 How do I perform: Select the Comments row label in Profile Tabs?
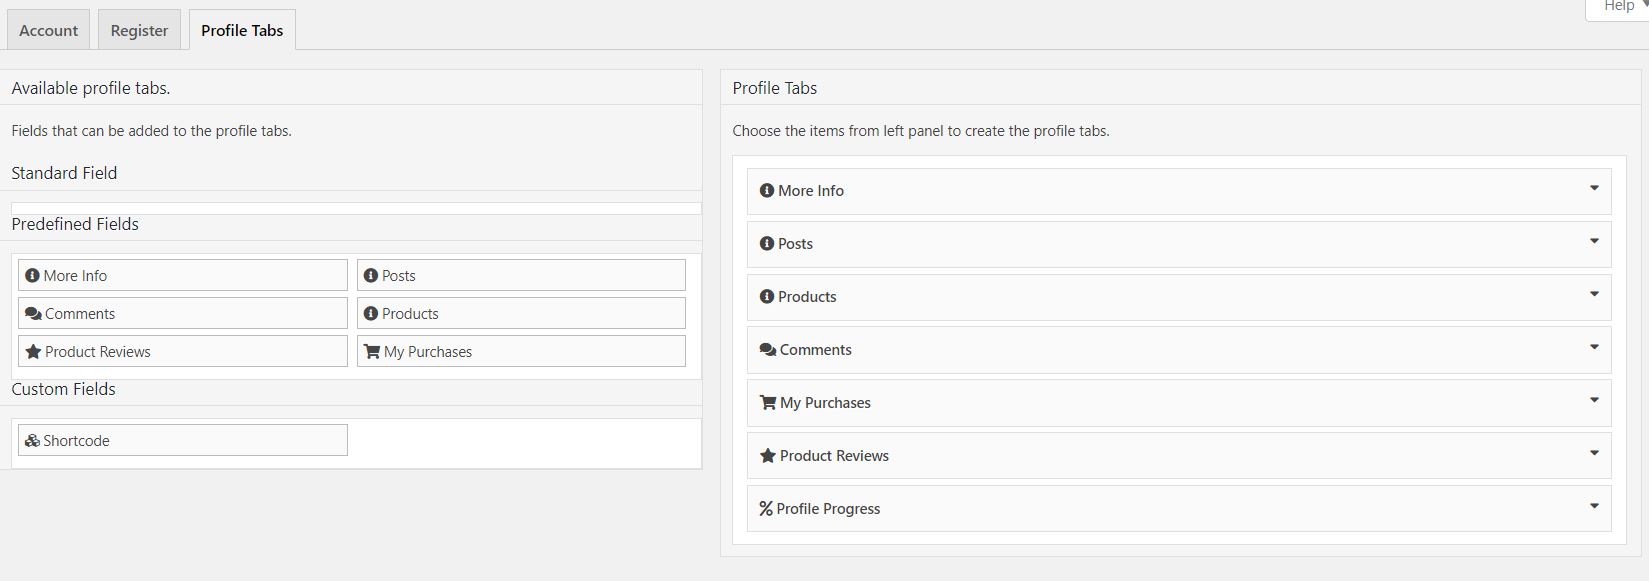[x=816, y=349]
